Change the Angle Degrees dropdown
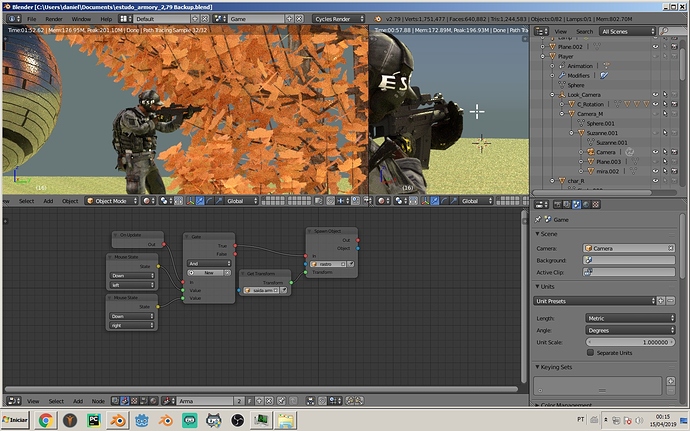This screenshot has width=690, height=431. tap(630, 330)
